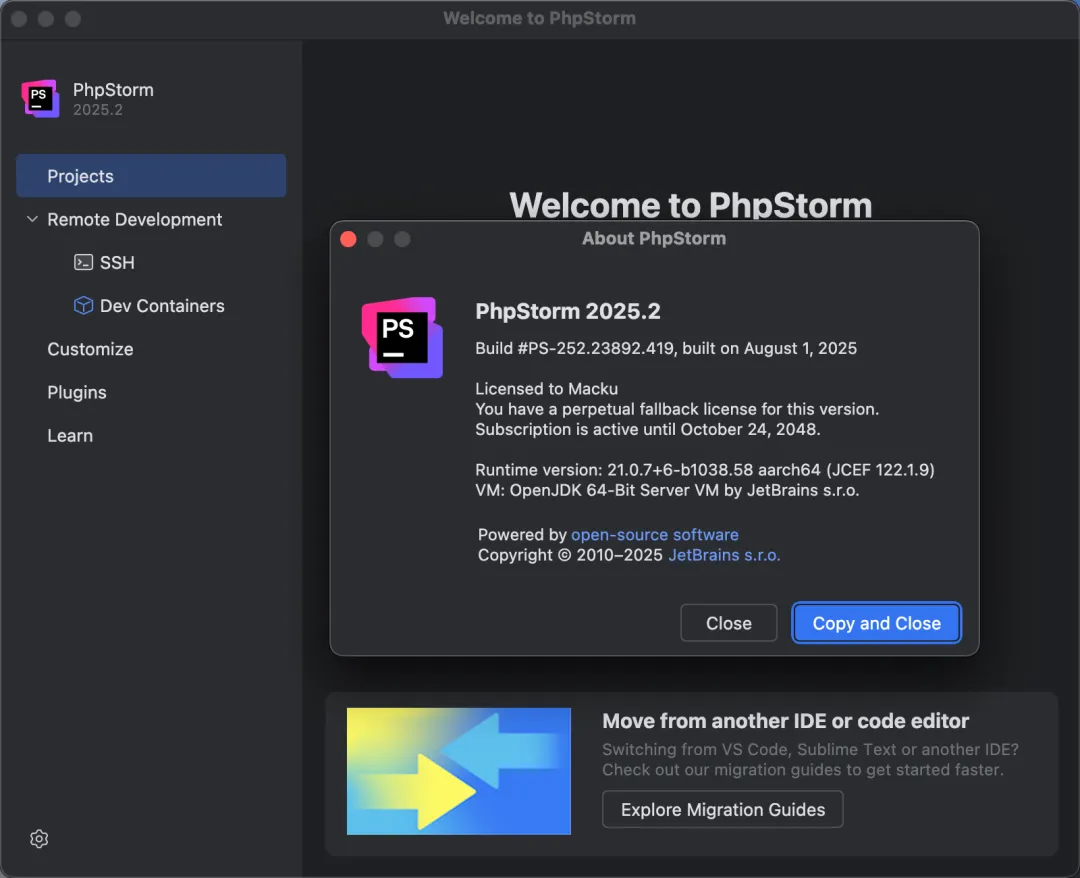Click the perpetual fallback license text
The width and height of the screenshot is (1080, 878).
677,409
